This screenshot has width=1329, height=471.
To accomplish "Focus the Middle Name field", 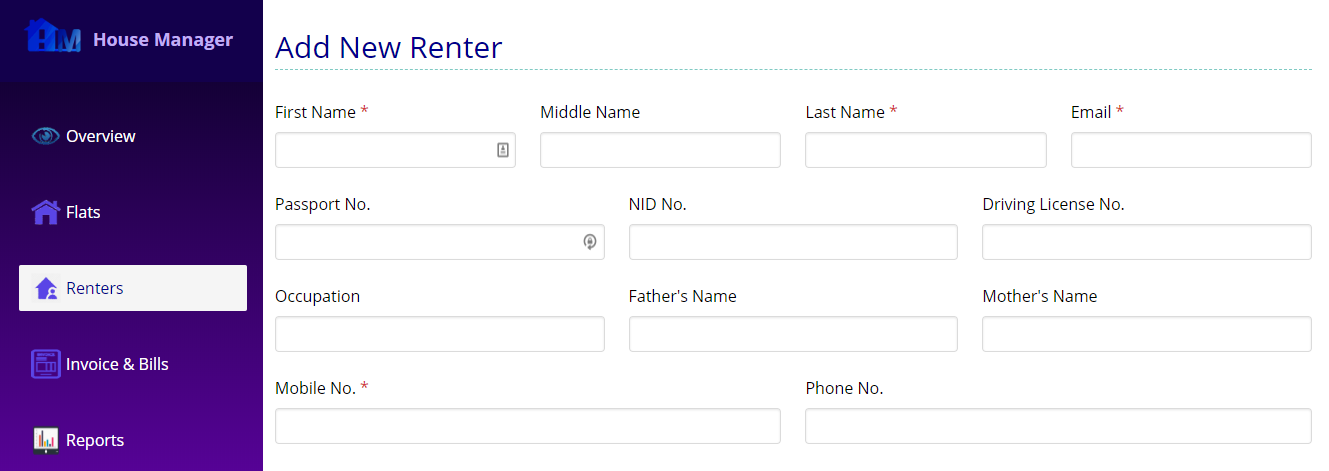I will [660, 150].
